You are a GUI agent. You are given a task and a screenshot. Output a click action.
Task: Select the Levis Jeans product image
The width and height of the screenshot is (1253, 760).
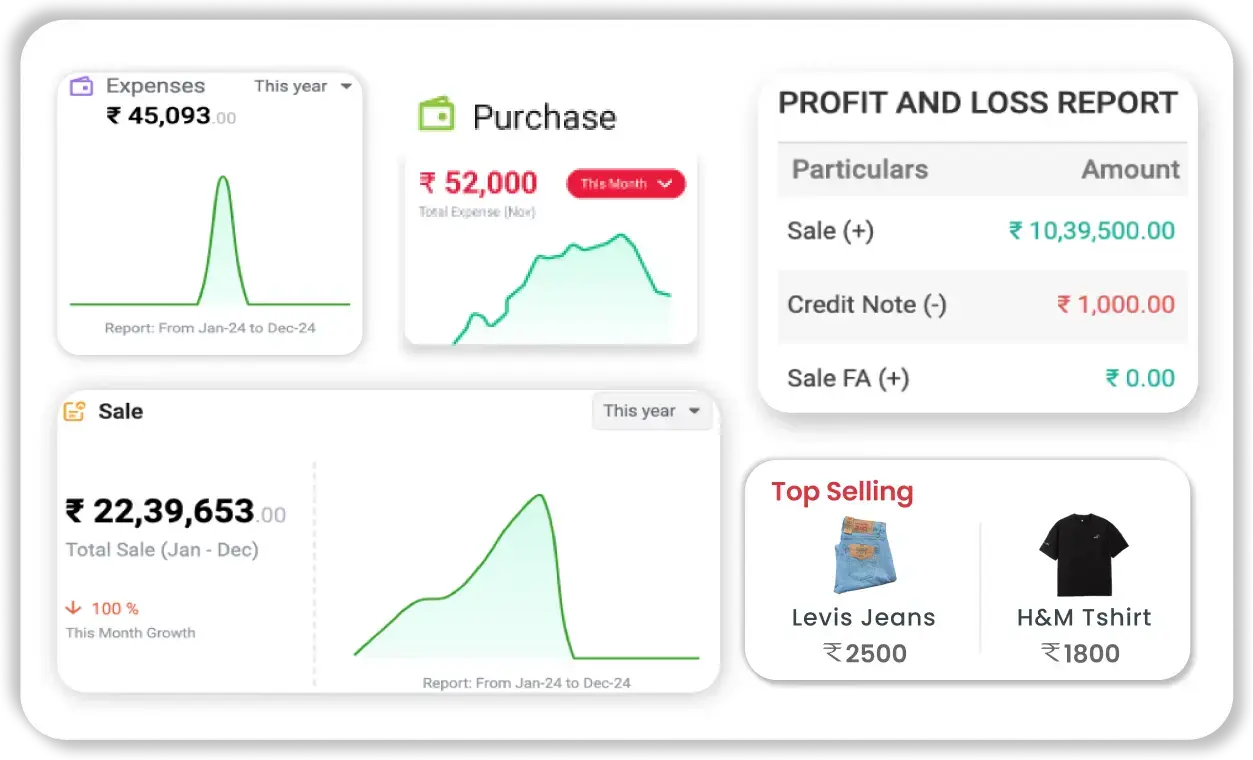coord(863,554)
